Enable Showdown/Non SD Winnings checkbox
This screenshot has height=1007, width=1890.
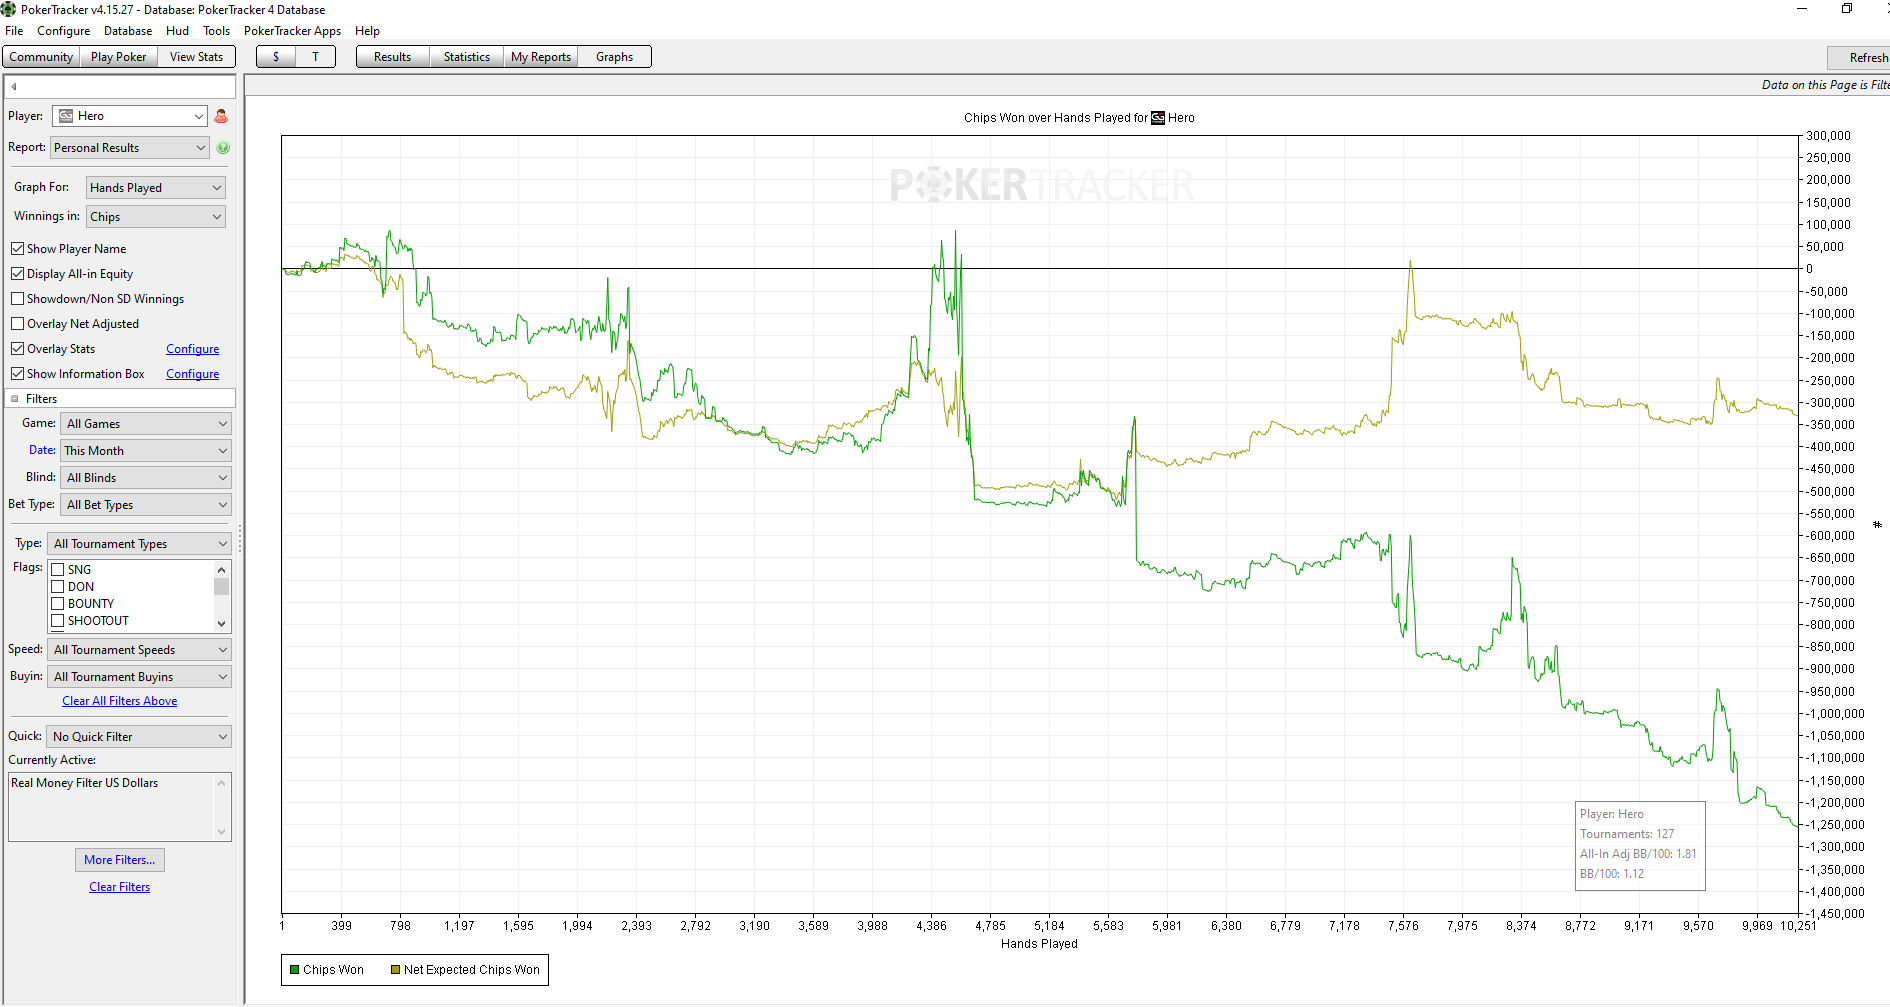(17, 299)
